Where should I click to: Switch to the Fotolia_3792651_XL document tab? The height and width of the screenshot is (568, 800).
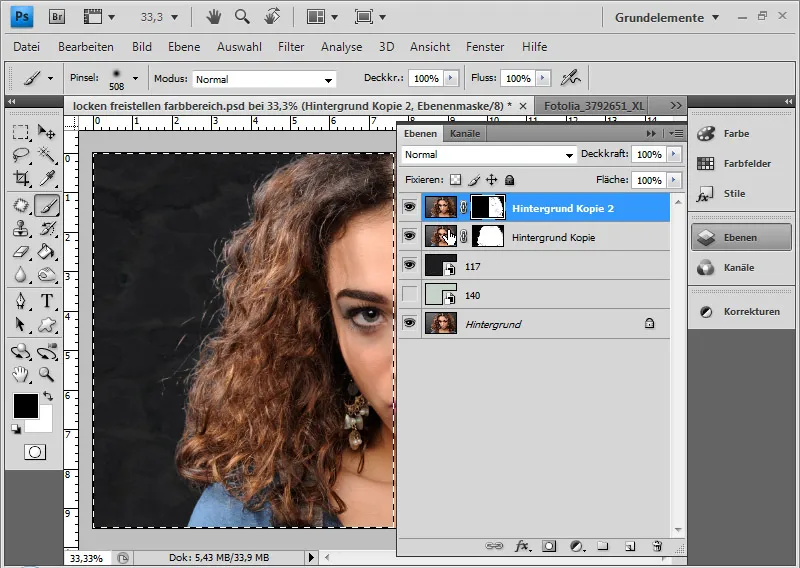pyautogui.click(x=593, y=106)
